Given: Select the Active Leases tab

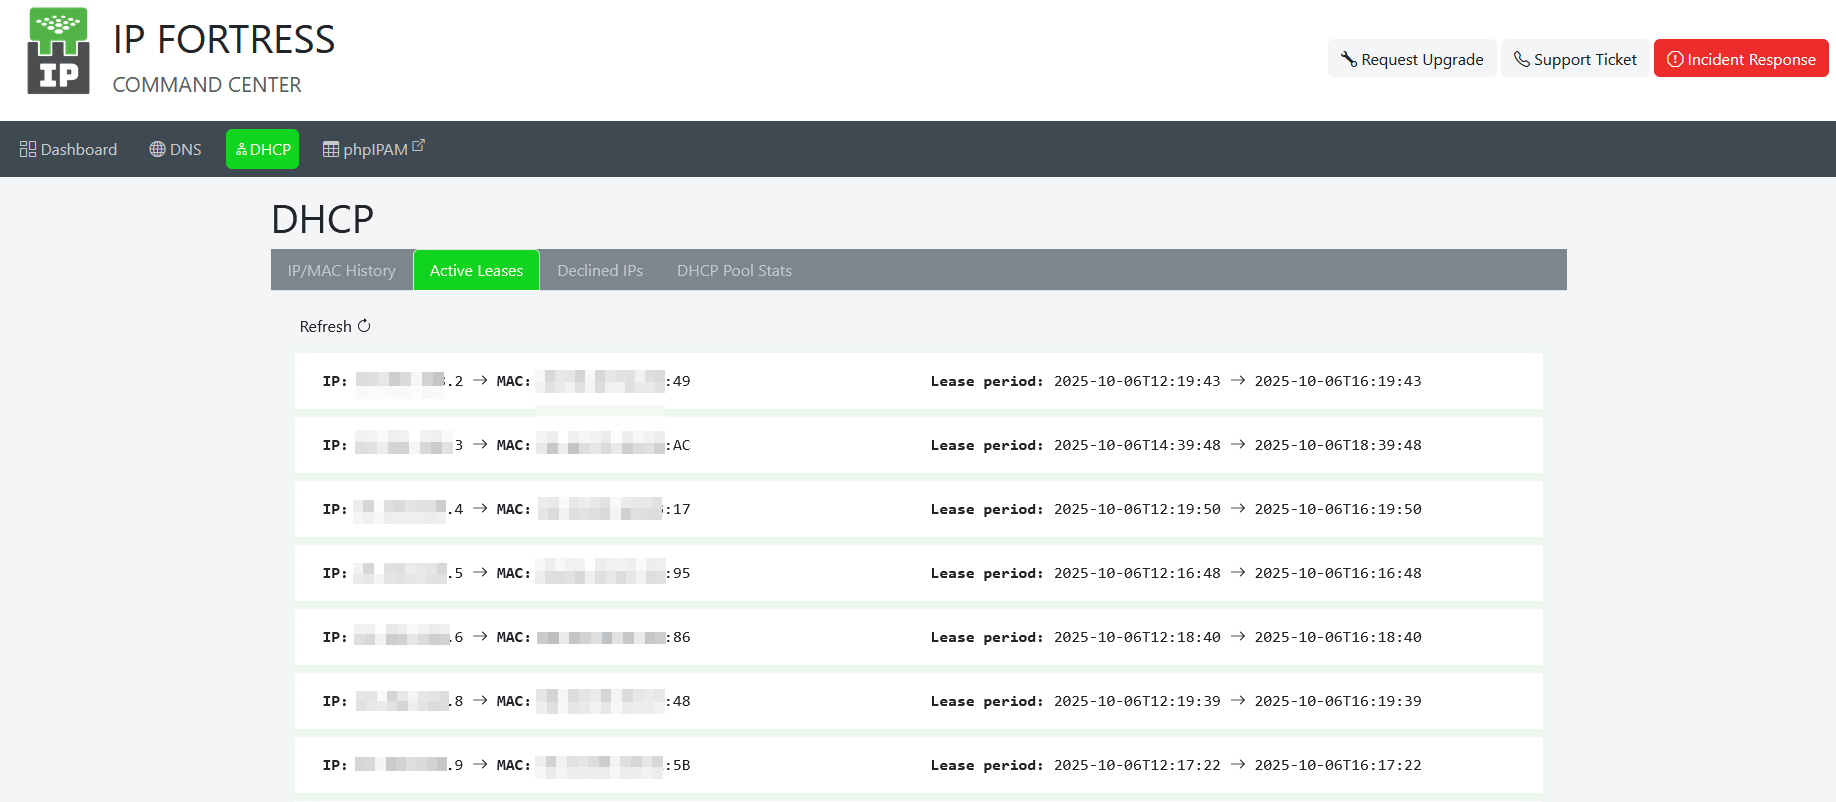Looking at the screenshot, I should point(476,270).
